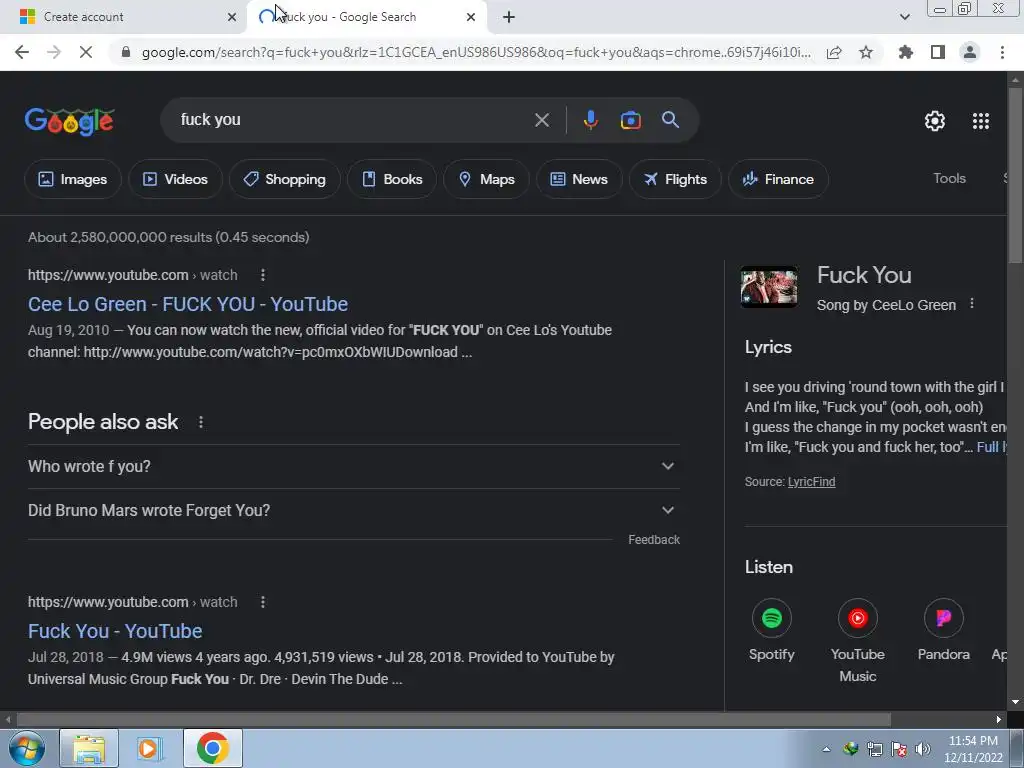Click the Chrome taskbar icon
This screenshot has width=1024, height=768.
(x=212, y=748)
